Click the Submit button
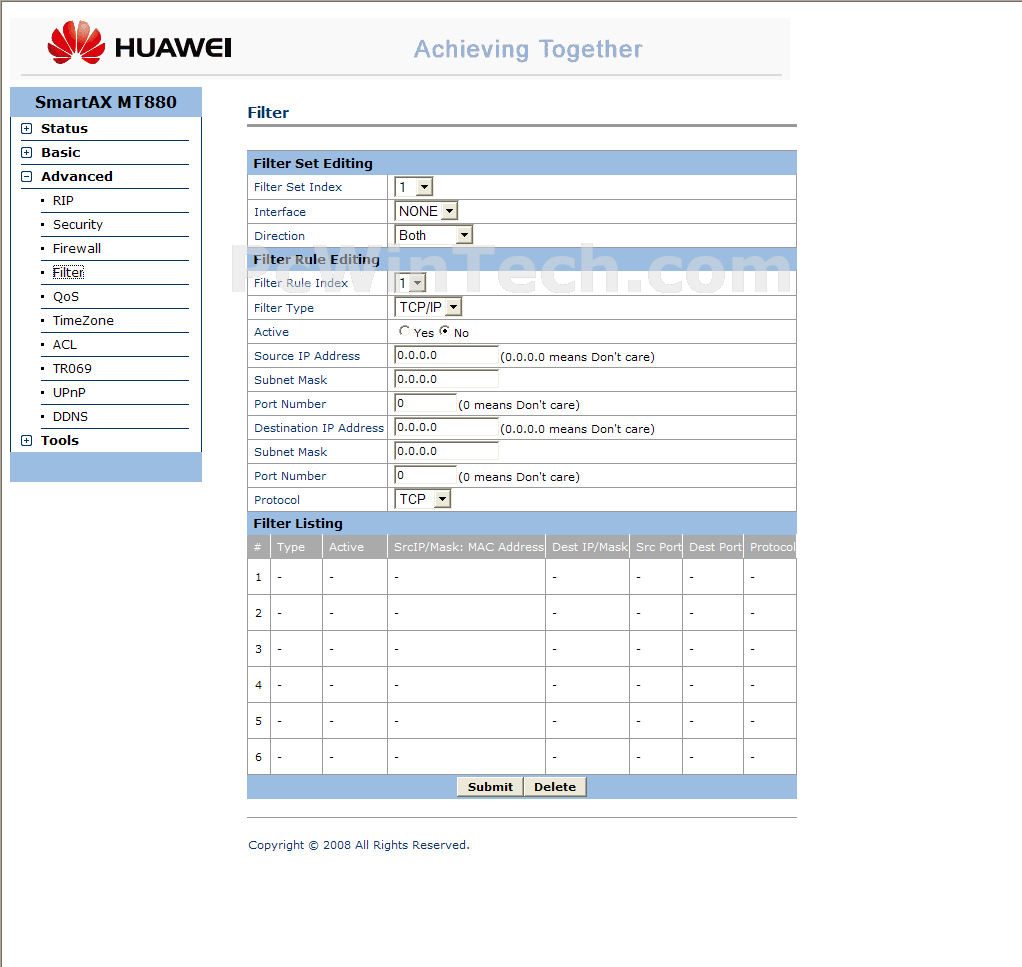The image size is (1022, 967). 490,787
